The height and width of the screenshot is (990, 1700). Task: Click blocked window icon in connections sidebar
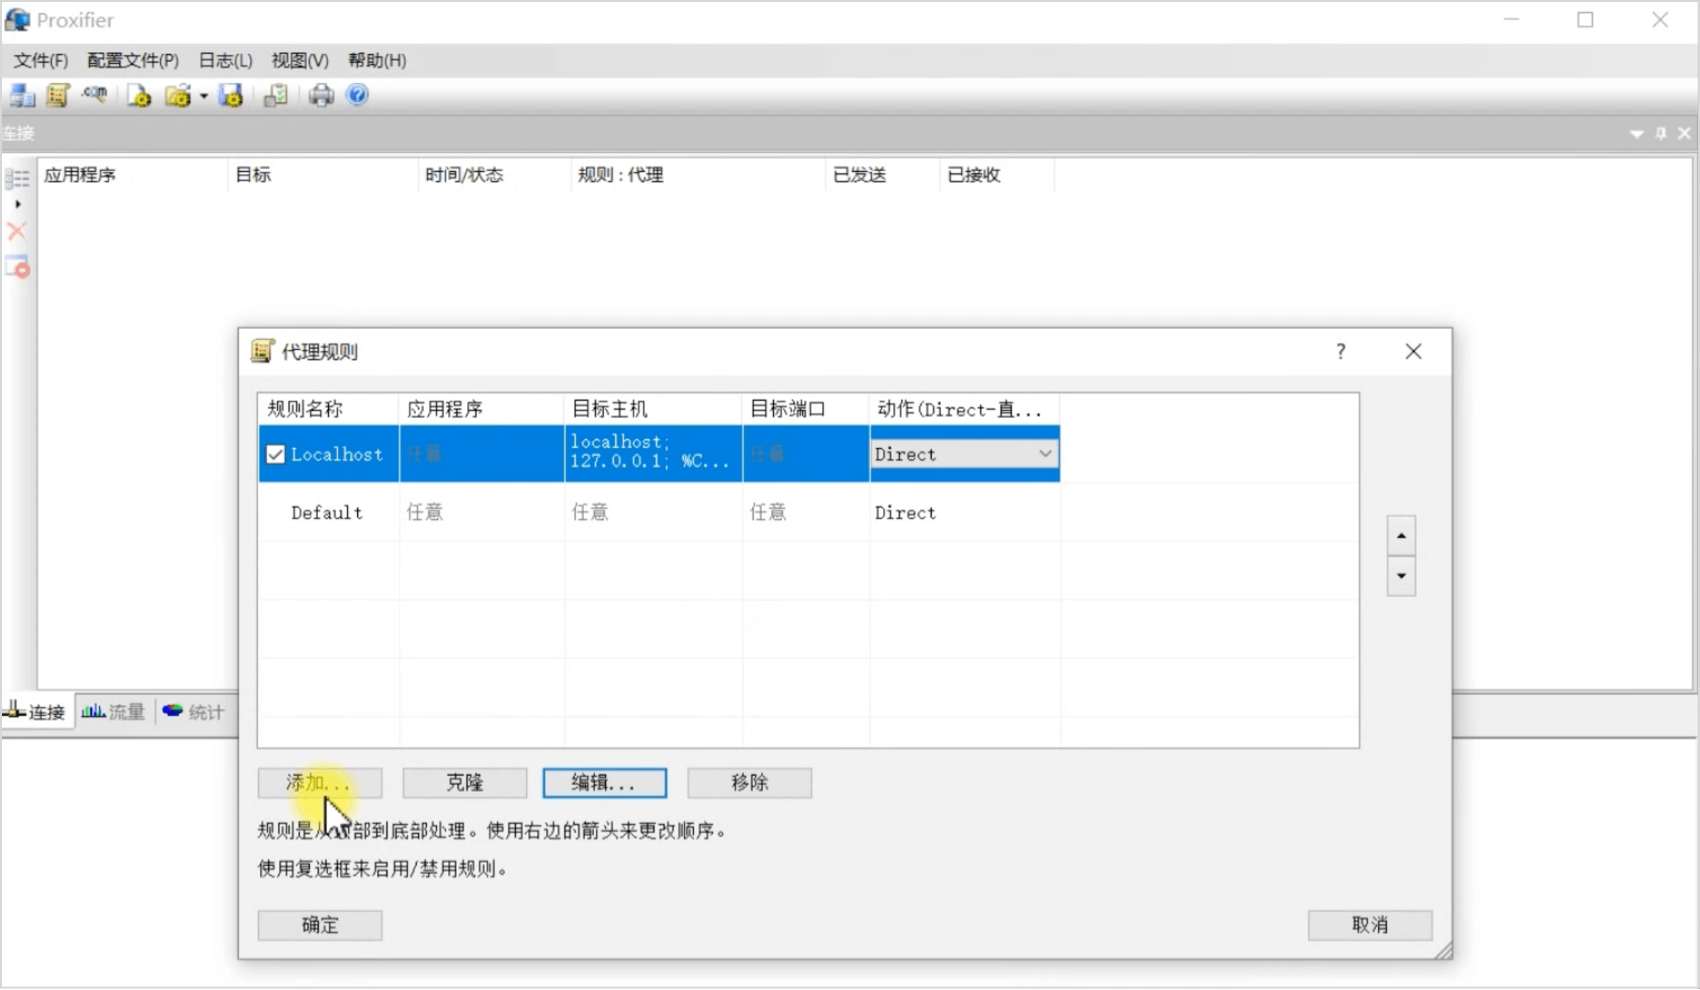pyautogui.click(x=17, y=267)
